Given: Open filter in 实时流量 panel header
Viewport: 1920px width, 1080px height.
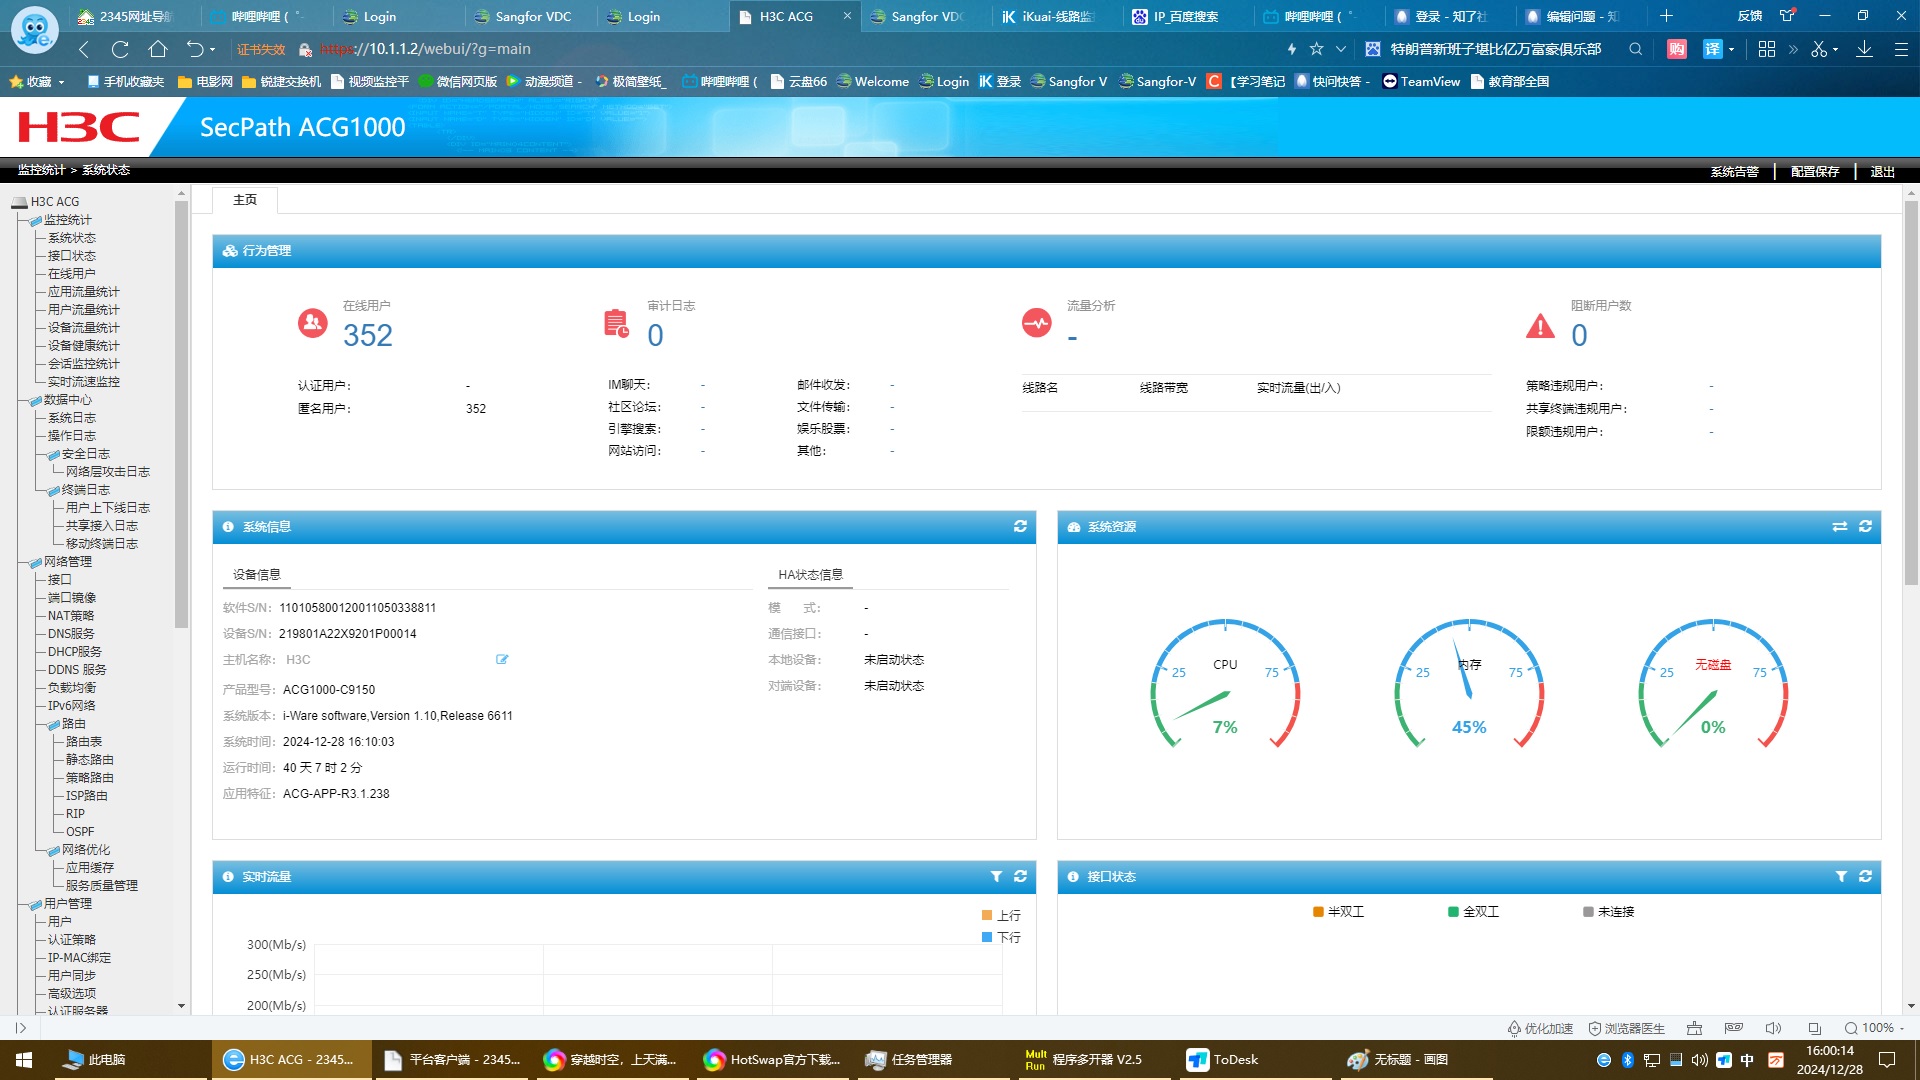Looking at the screenshot, I should [996, 876].
